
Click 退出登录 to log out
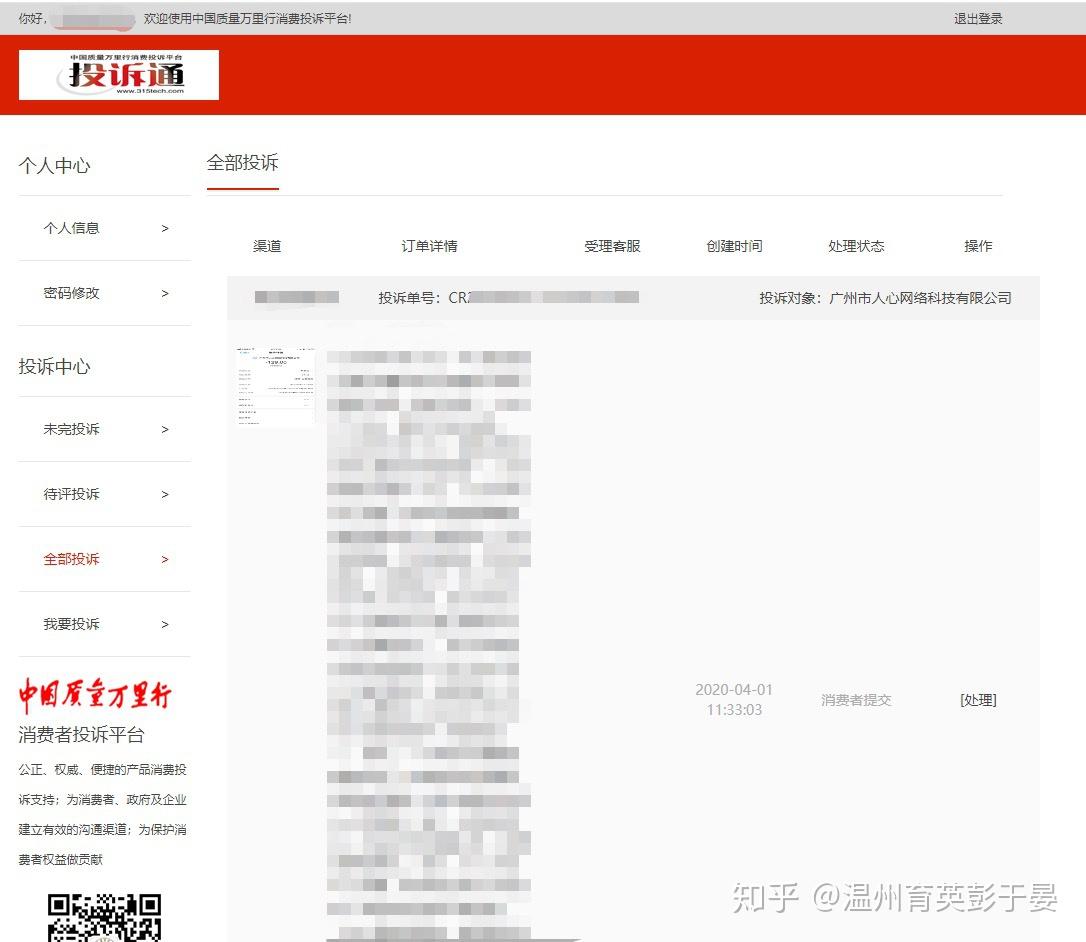[x=977, y=17]
